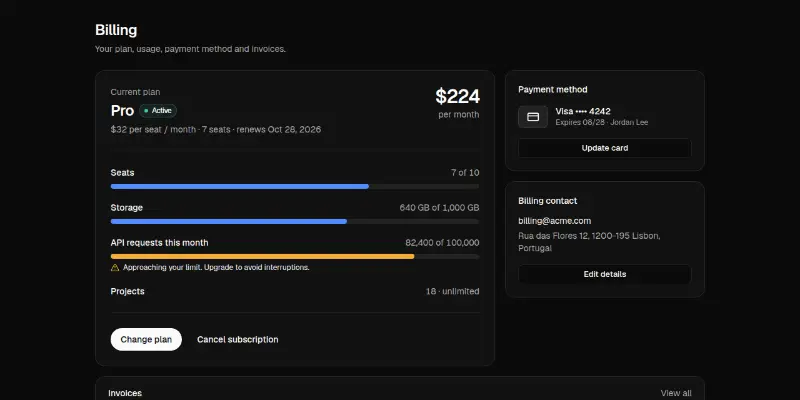This screenshot has height=400, width=800.
Task: Click the Visa •••• 4242 card text
Action: click(x=583, y=111)
